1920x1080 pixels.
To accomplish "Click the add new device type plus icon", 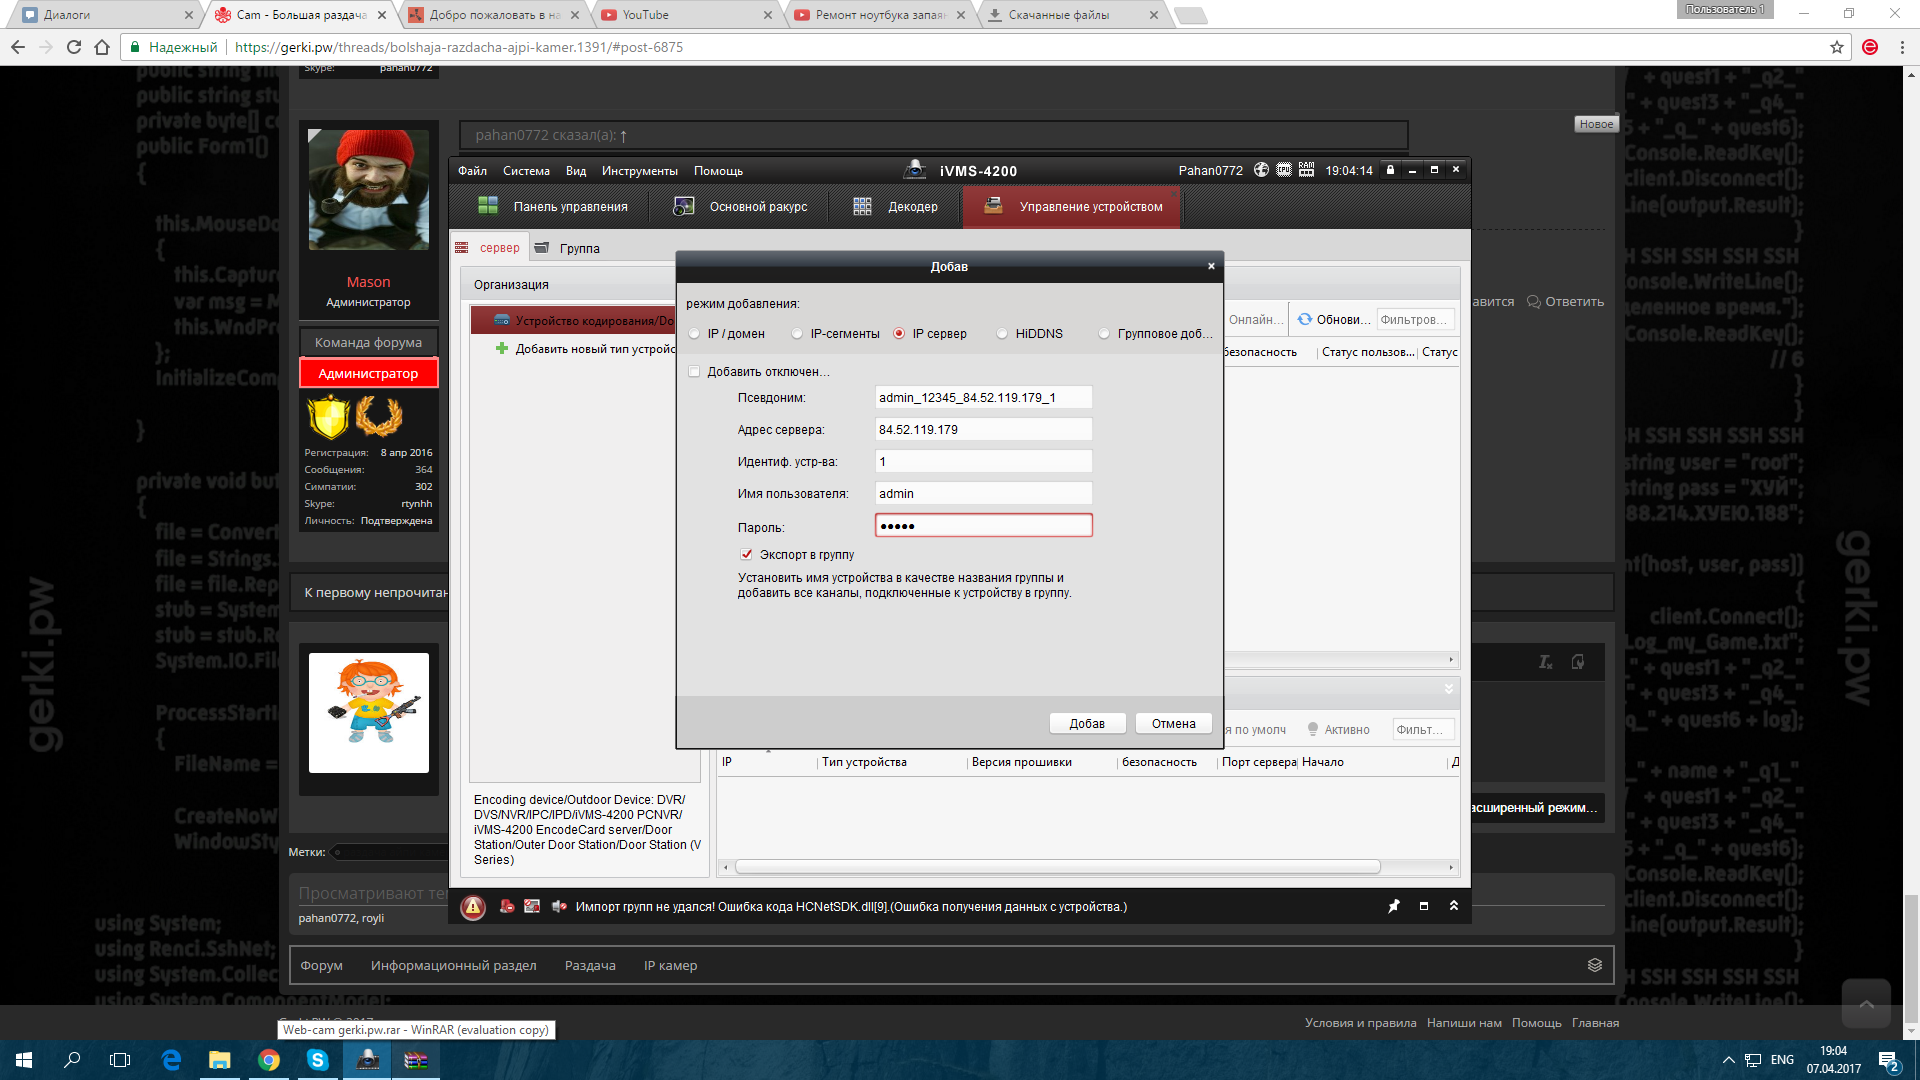I will coord(502,348).
